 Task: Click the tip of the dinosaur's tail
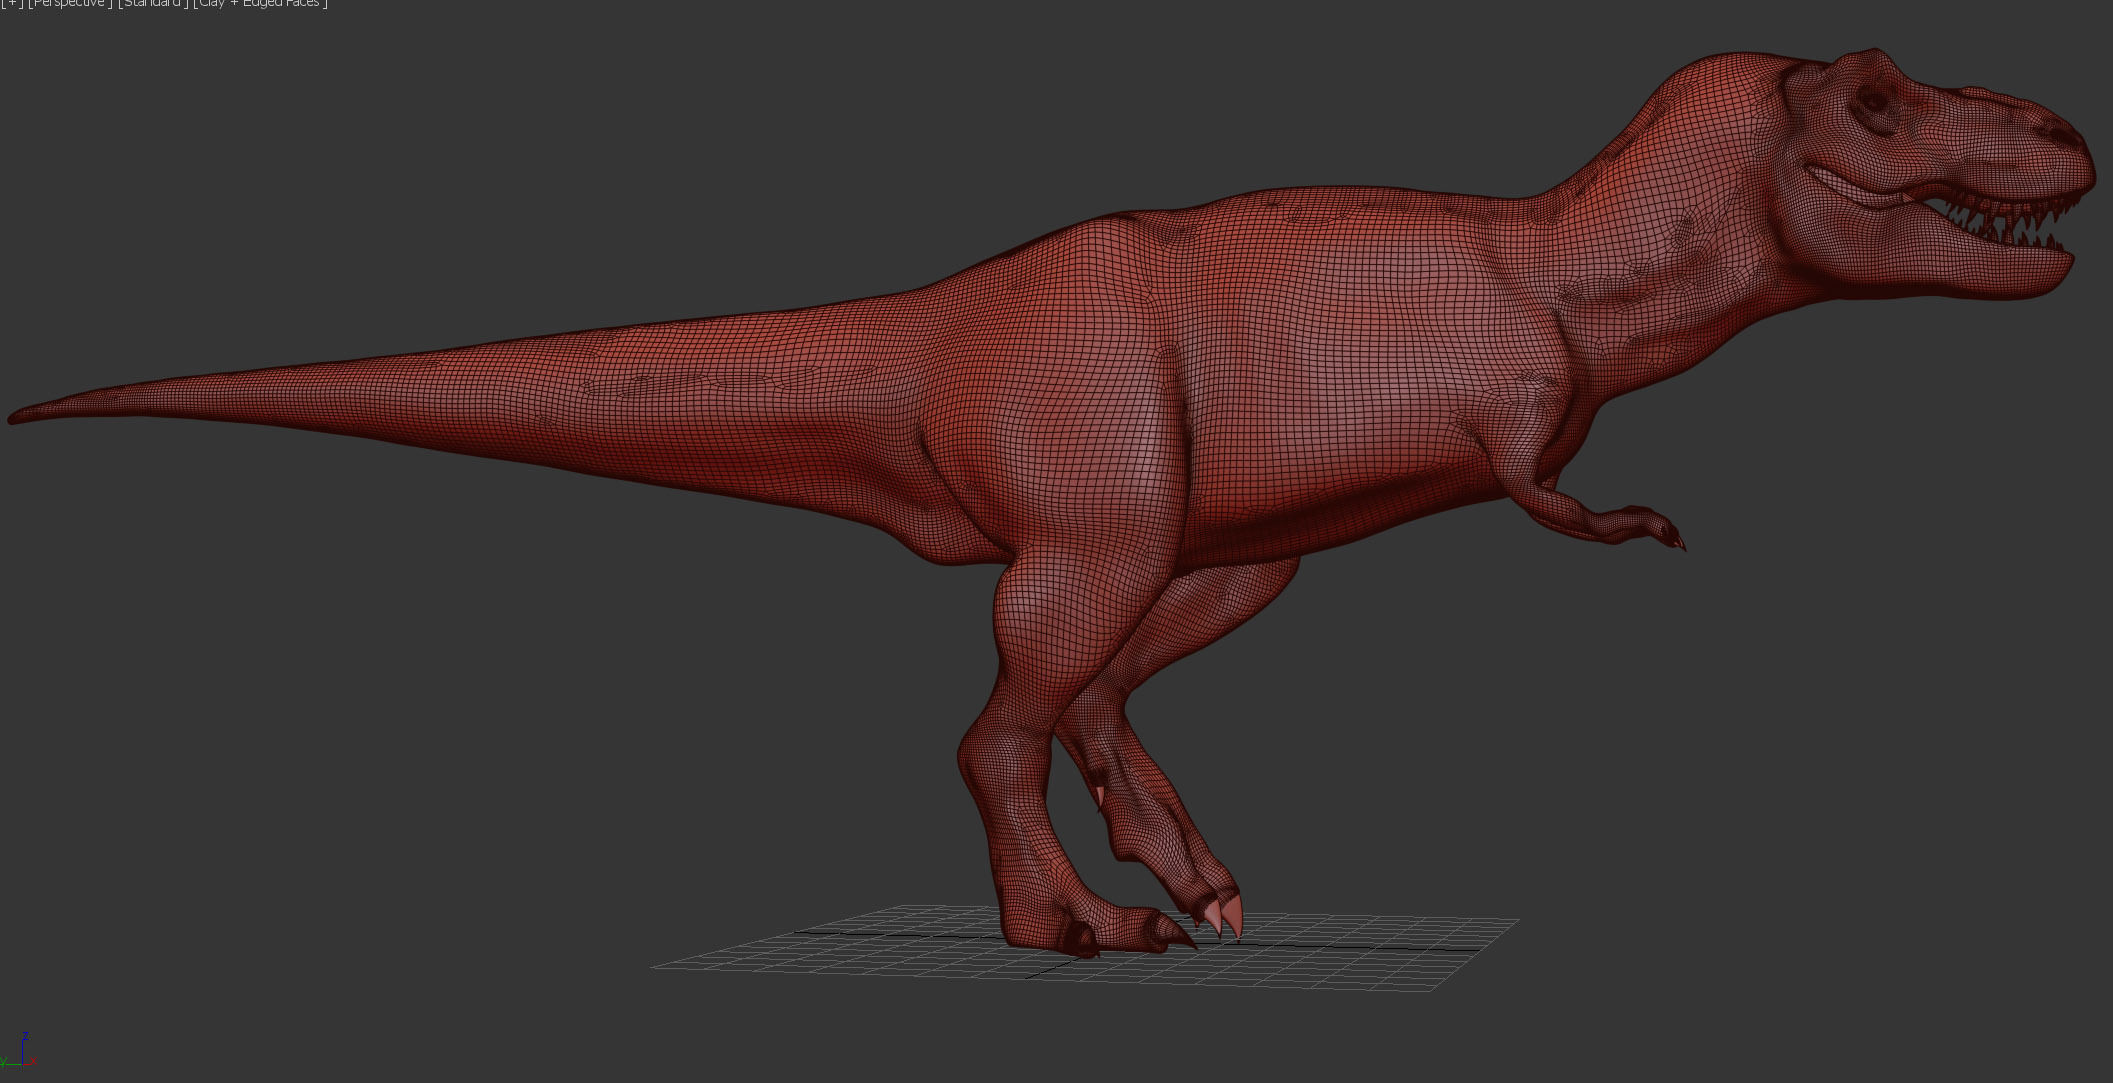click(14, 416)
